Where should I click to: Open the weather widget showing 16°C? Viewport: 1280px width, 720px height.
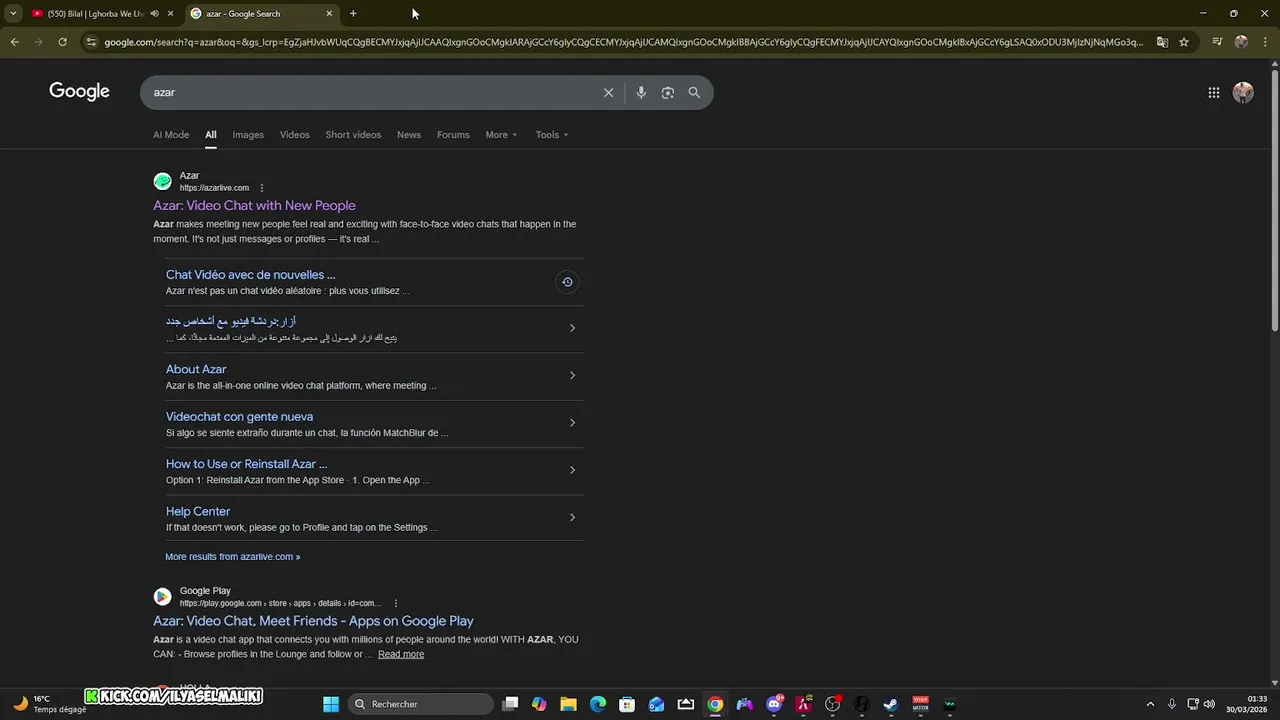pyautogui.click(x=50, y=704)
